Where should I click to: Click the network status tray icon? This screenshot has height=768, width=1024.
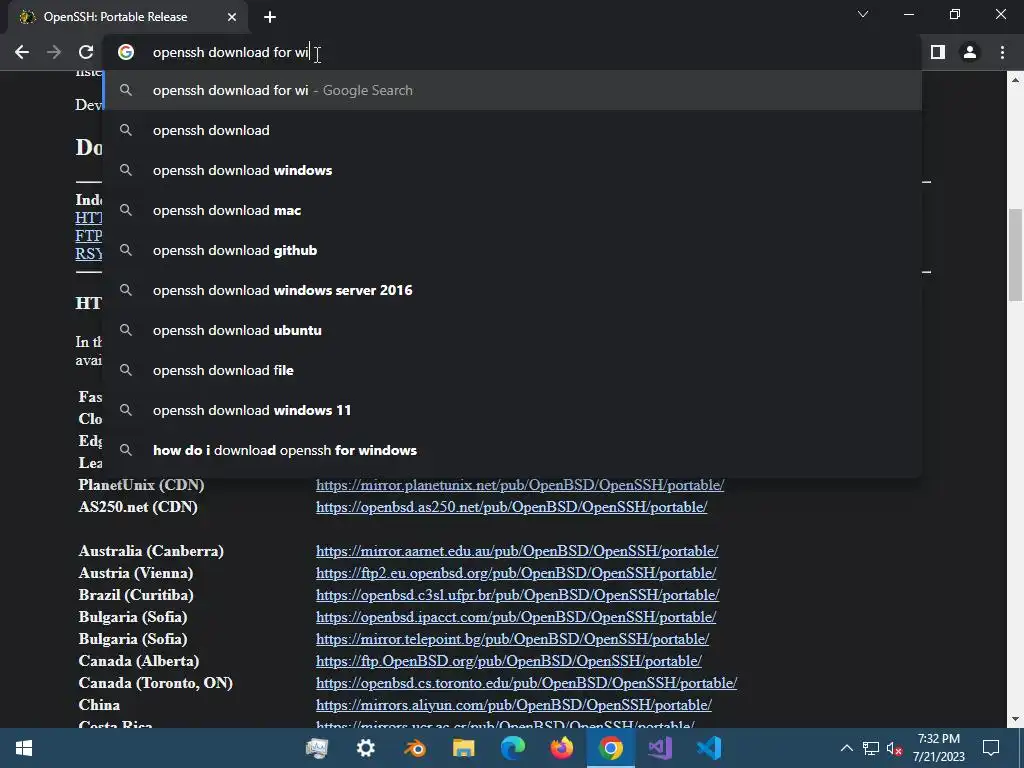871,748
